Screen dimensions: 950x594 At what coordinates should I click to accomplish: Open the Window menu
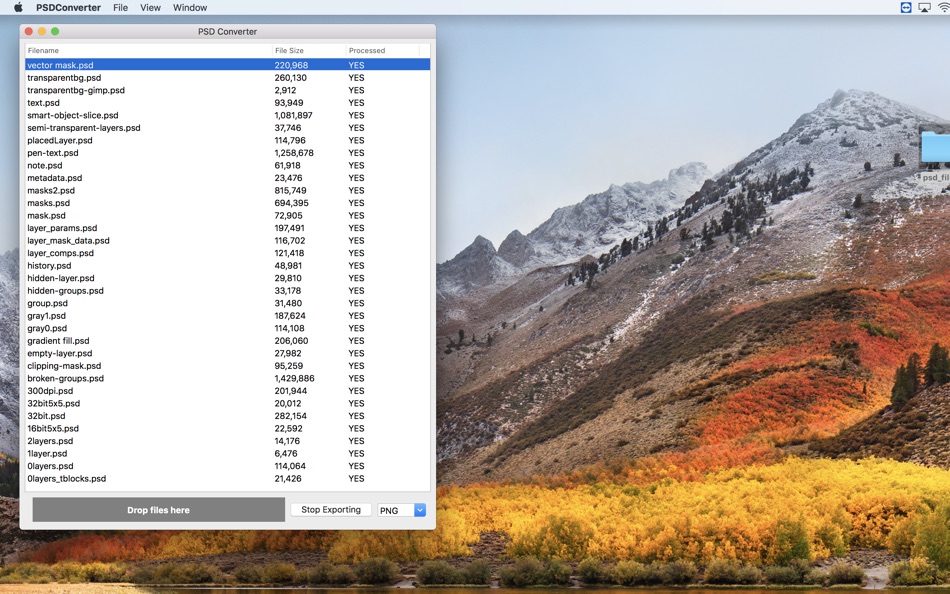click(x=190, y=7)
